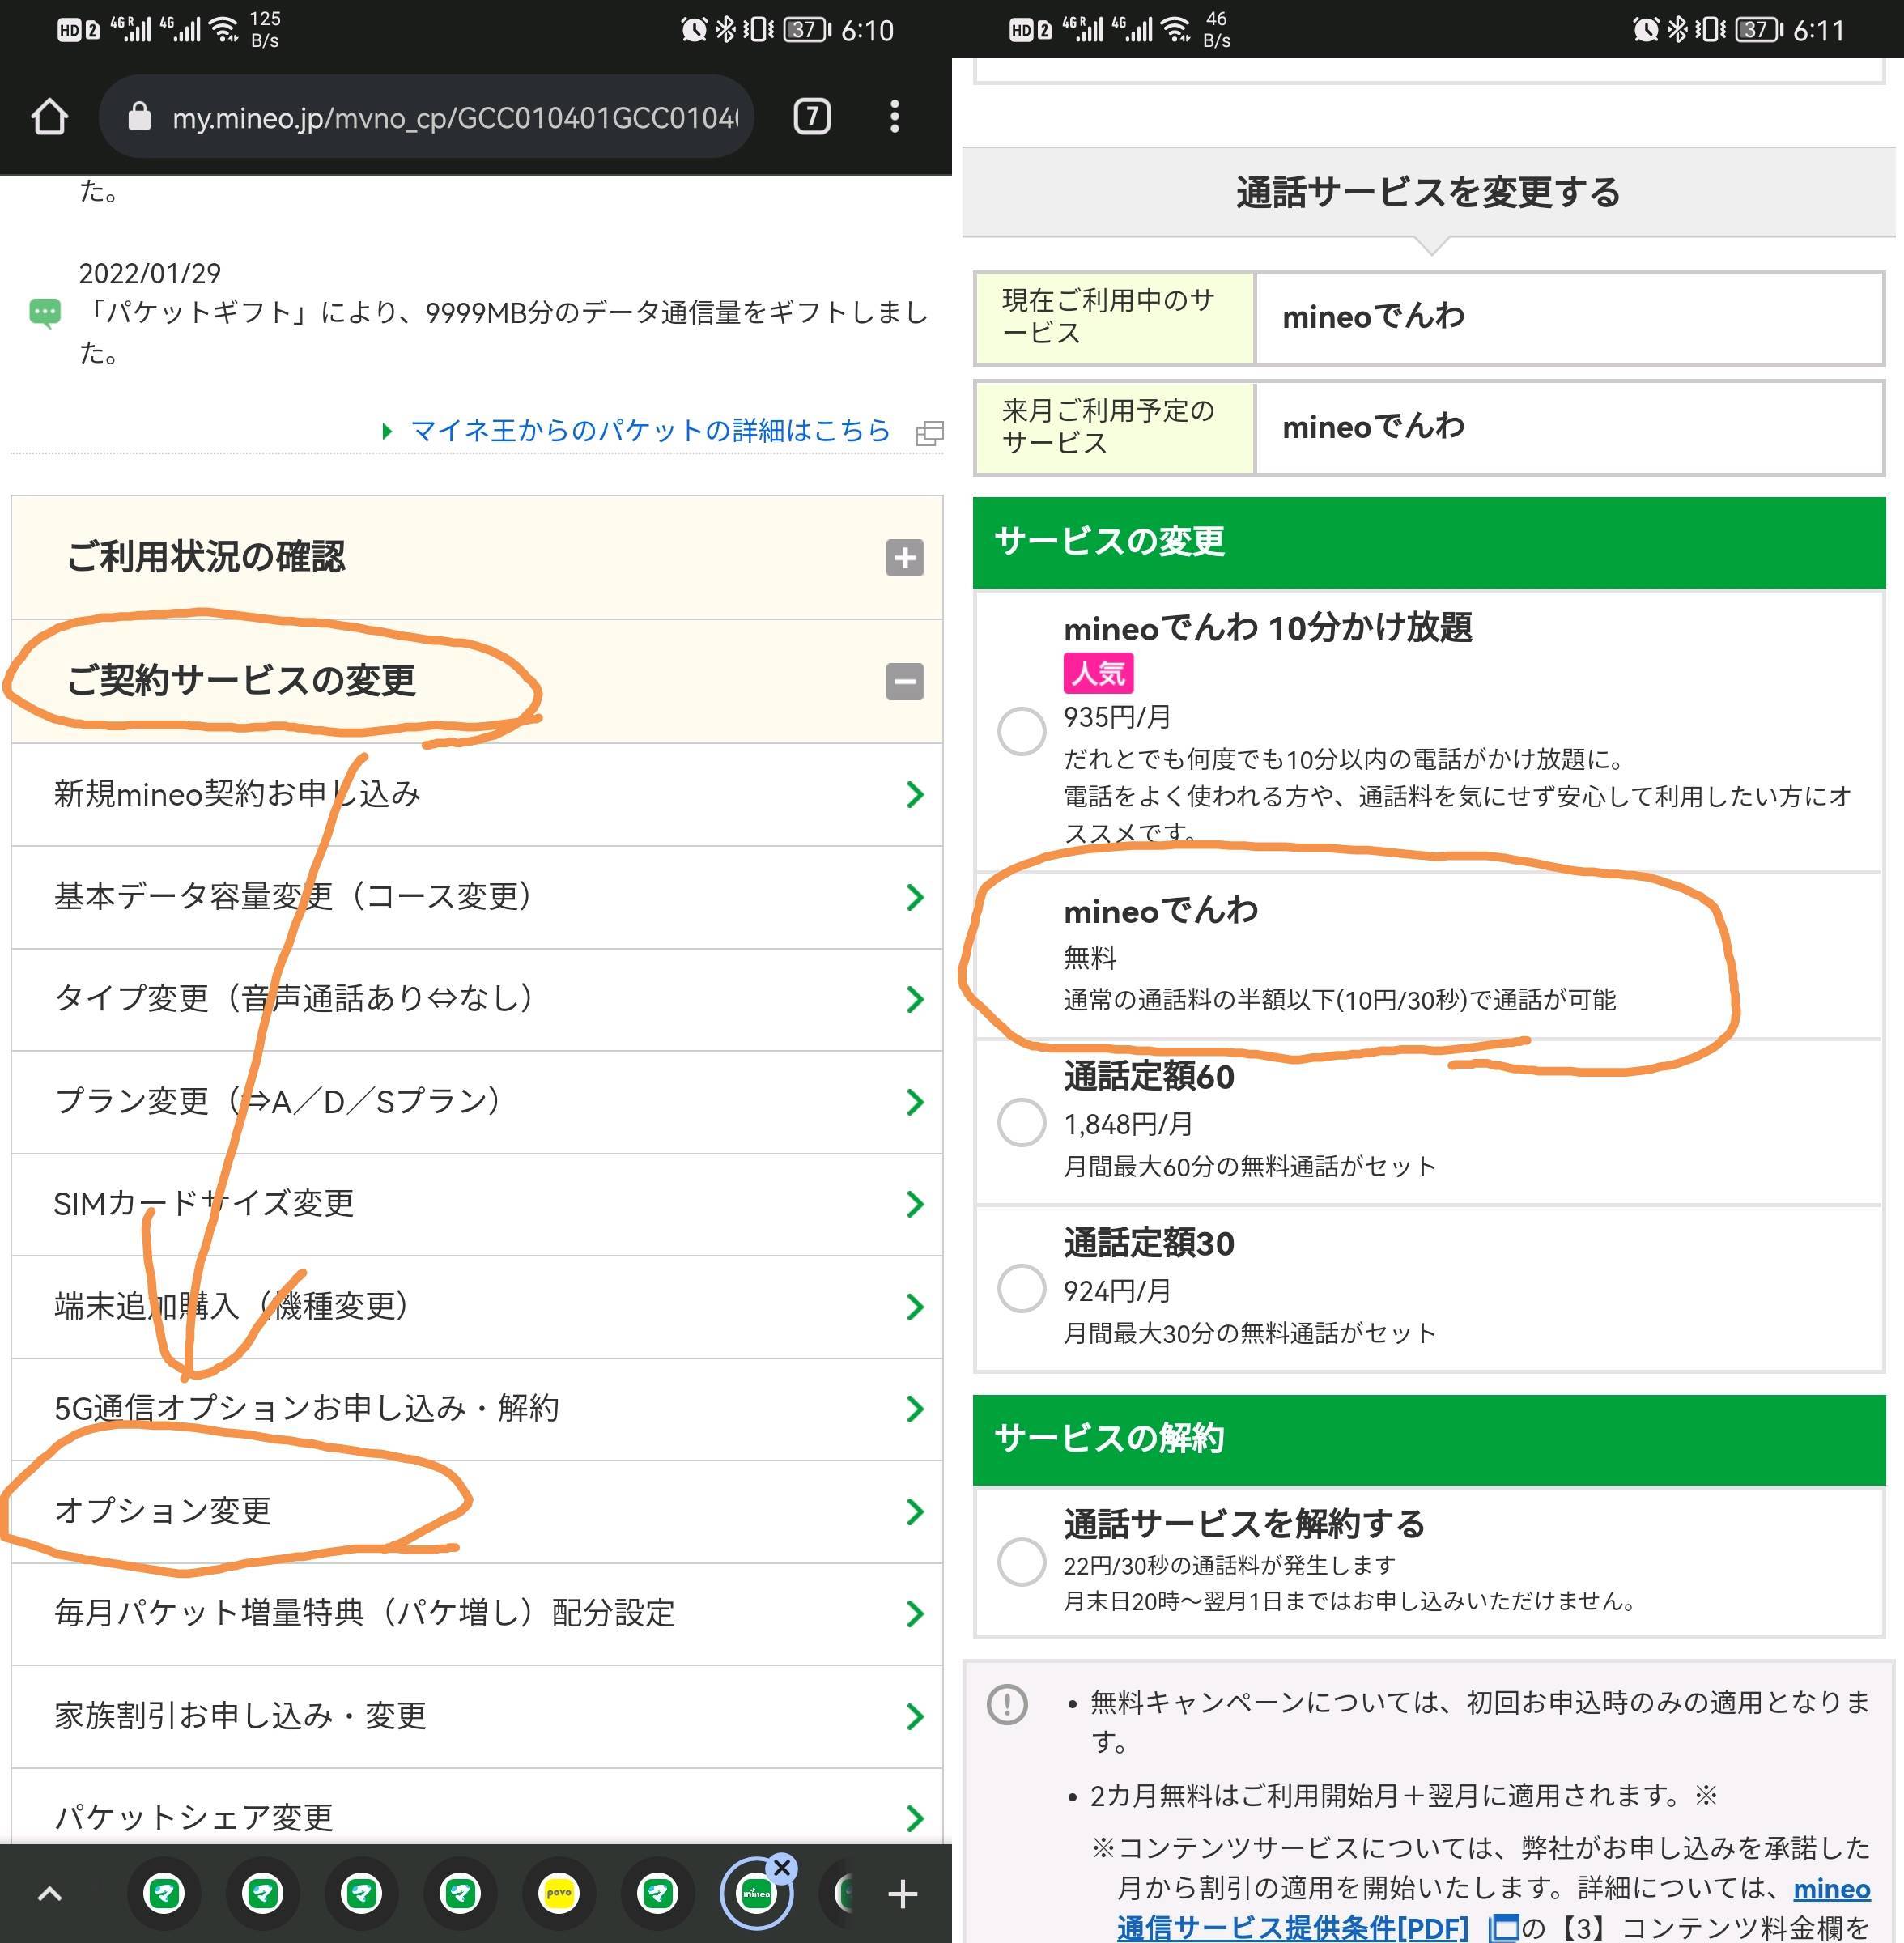Expand ご利用状況の確認 section plus icon
1904x1943 pixels.
click(x=904, y=558)
